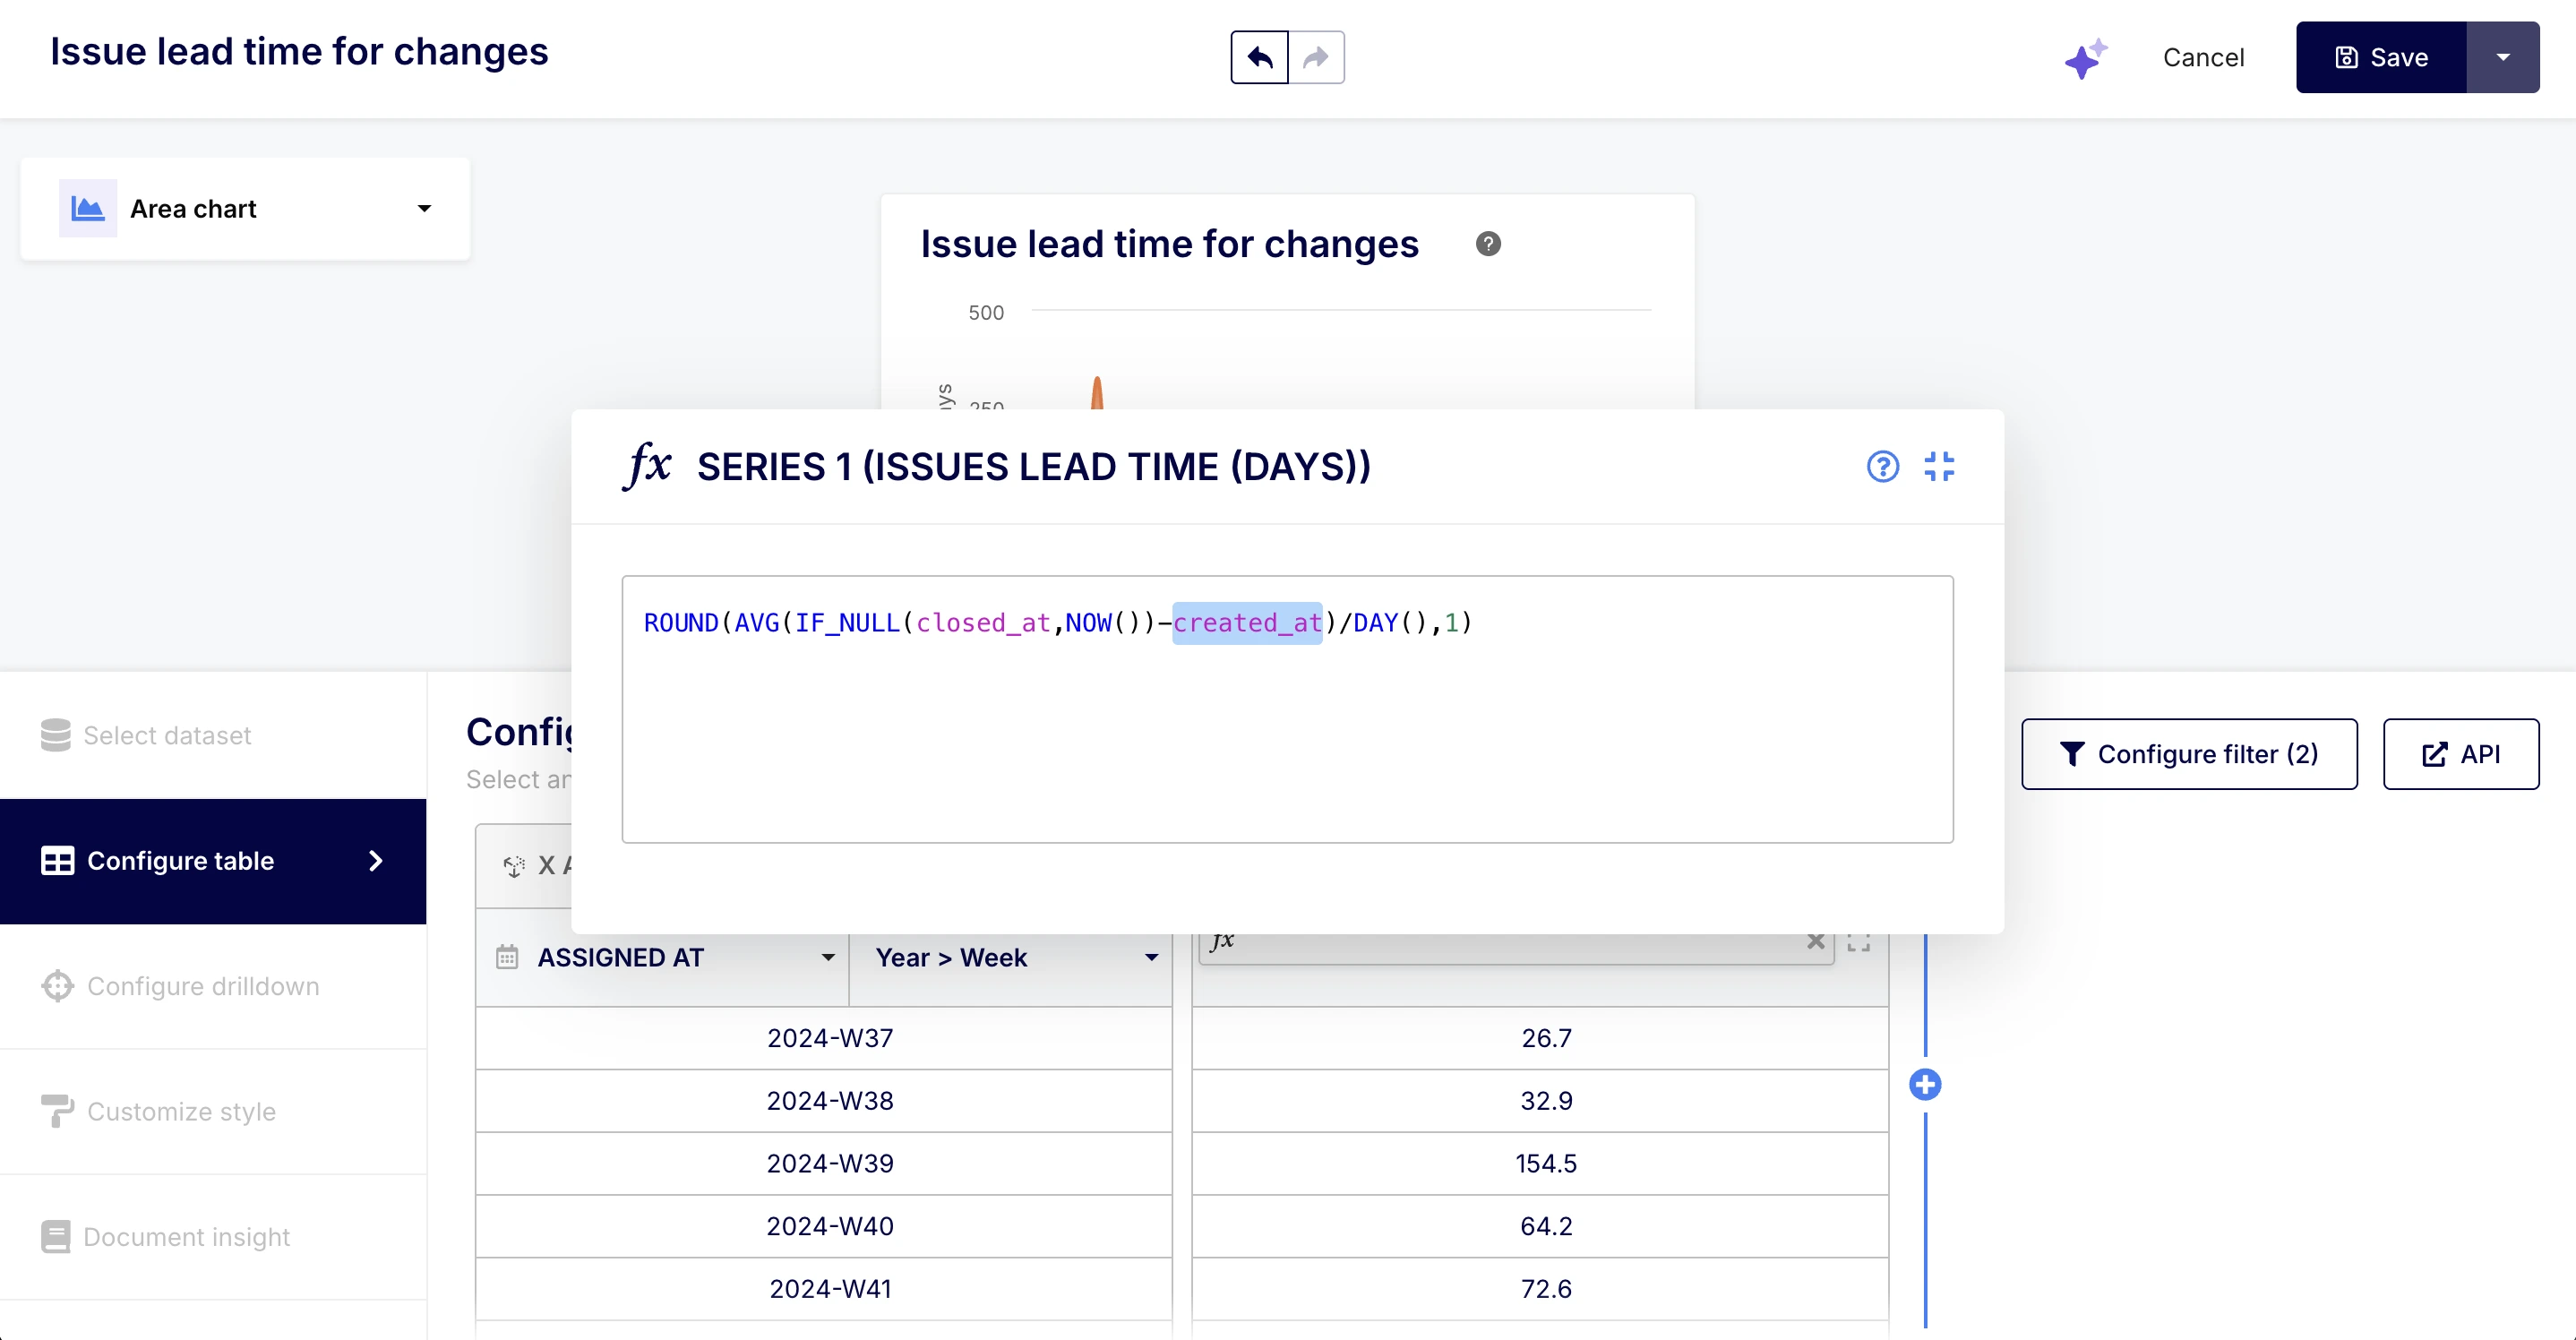Click the calendar icon in ASSIGNED AT header
Screen dimensions: 2576x1340
(x=507, y=957)
